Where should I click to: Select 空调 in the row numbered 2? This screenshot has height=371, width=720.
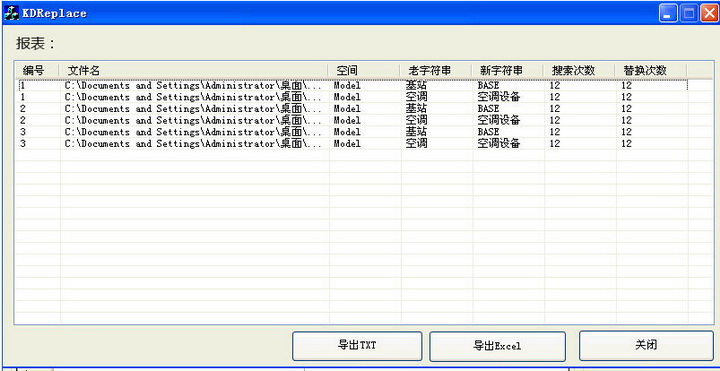pos(416,120)
